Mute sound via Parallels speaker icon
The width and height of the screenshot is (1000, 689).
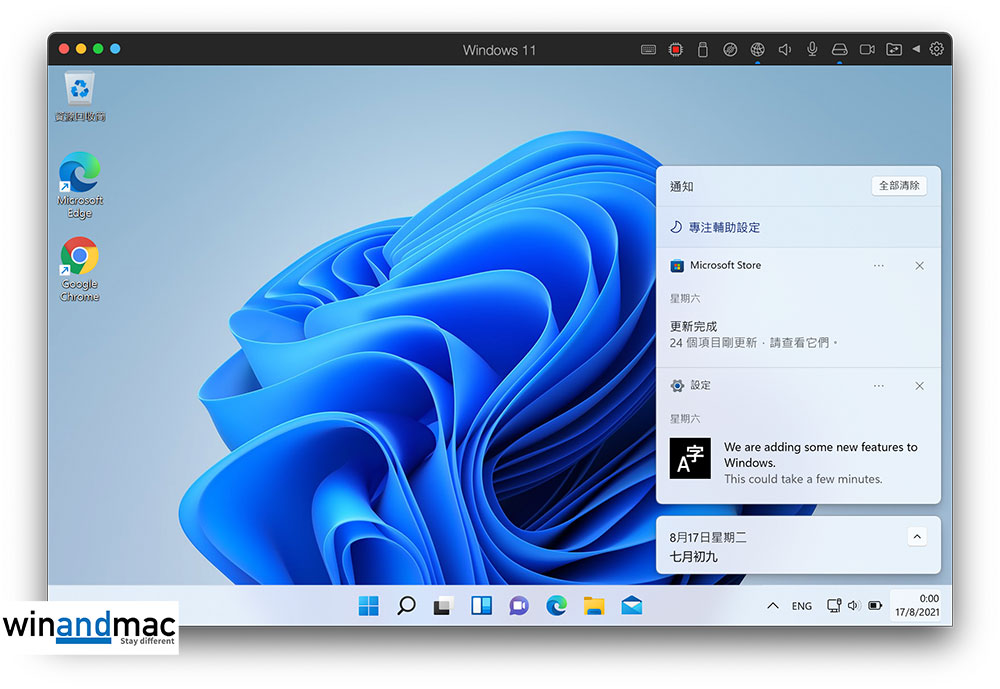785,49
